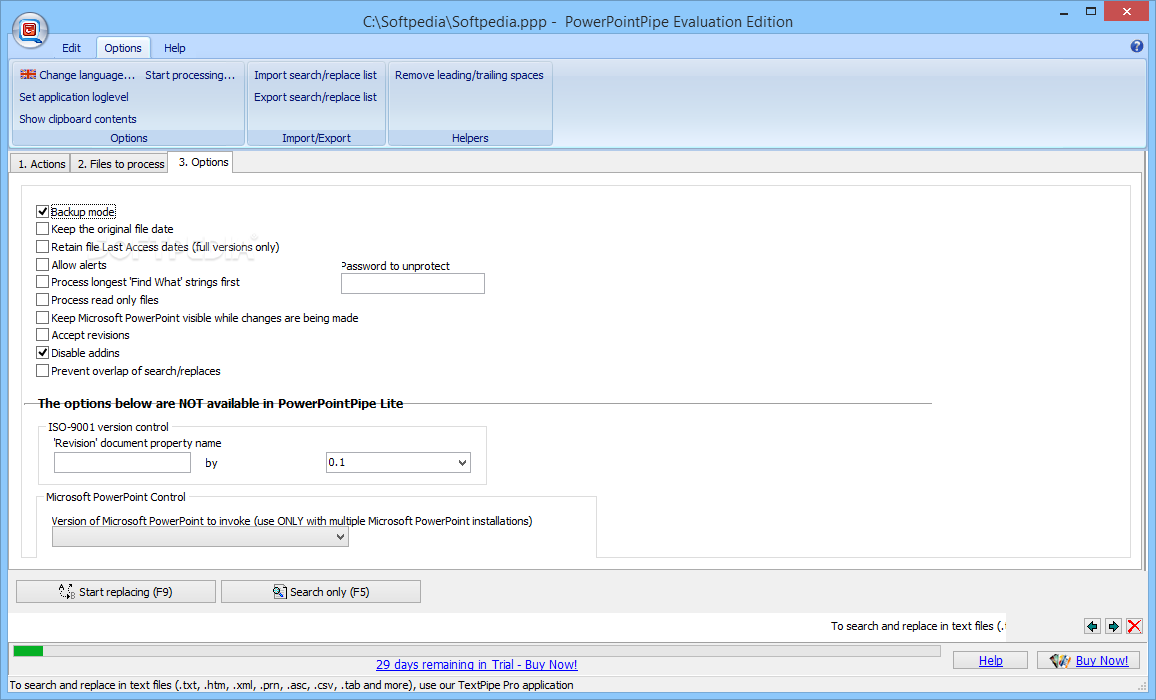Click Start processing in the ribbon
The height and width of the screenshot is (700, 1156).
point(189,75)
